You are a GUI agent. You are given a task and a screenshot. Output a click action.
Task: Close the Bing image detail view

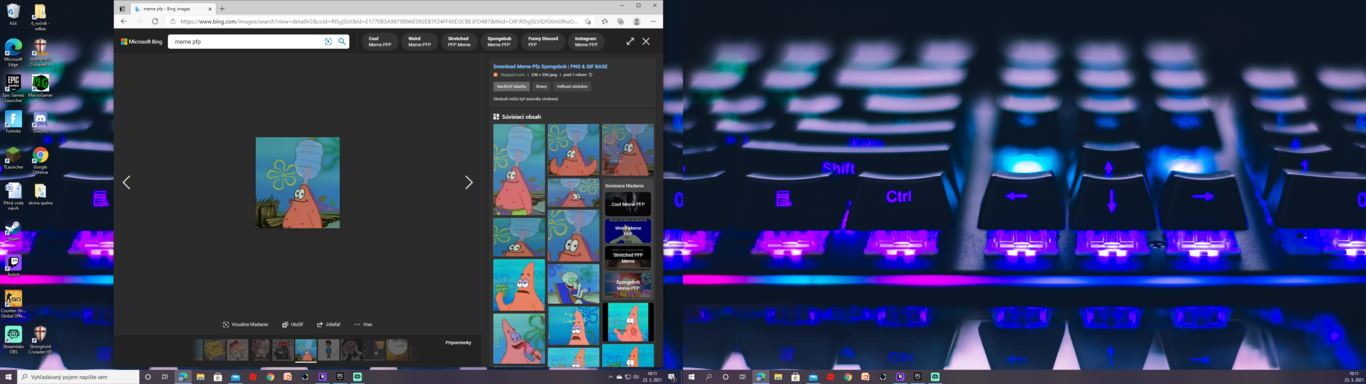646,42
